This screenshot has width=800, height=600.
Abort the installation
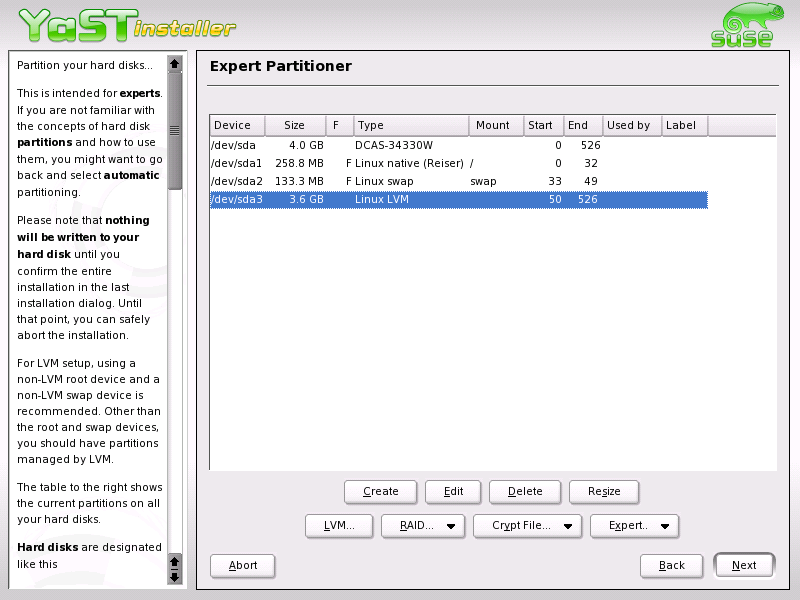242,565
